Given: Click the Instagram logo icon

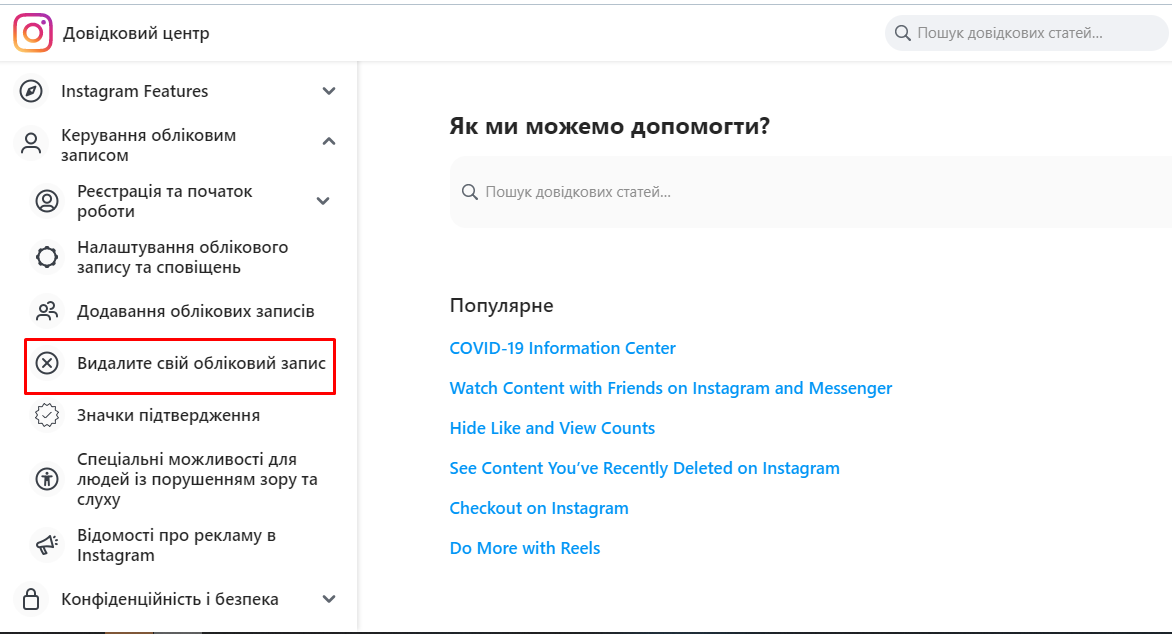Looking at the screenshot, I should (32, 32).
